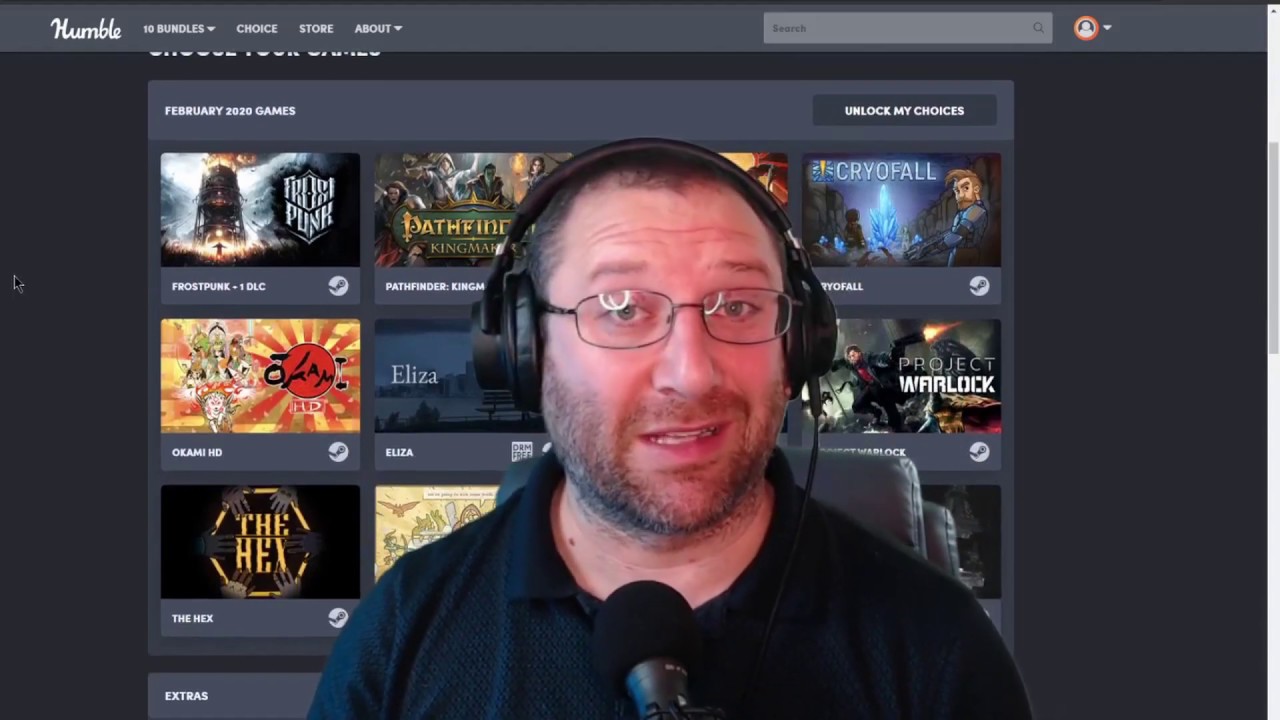Click the Unlock My Choices button
Viewport: 1280px width, 720px height.
pyautogui.click(x=904, y=111)
